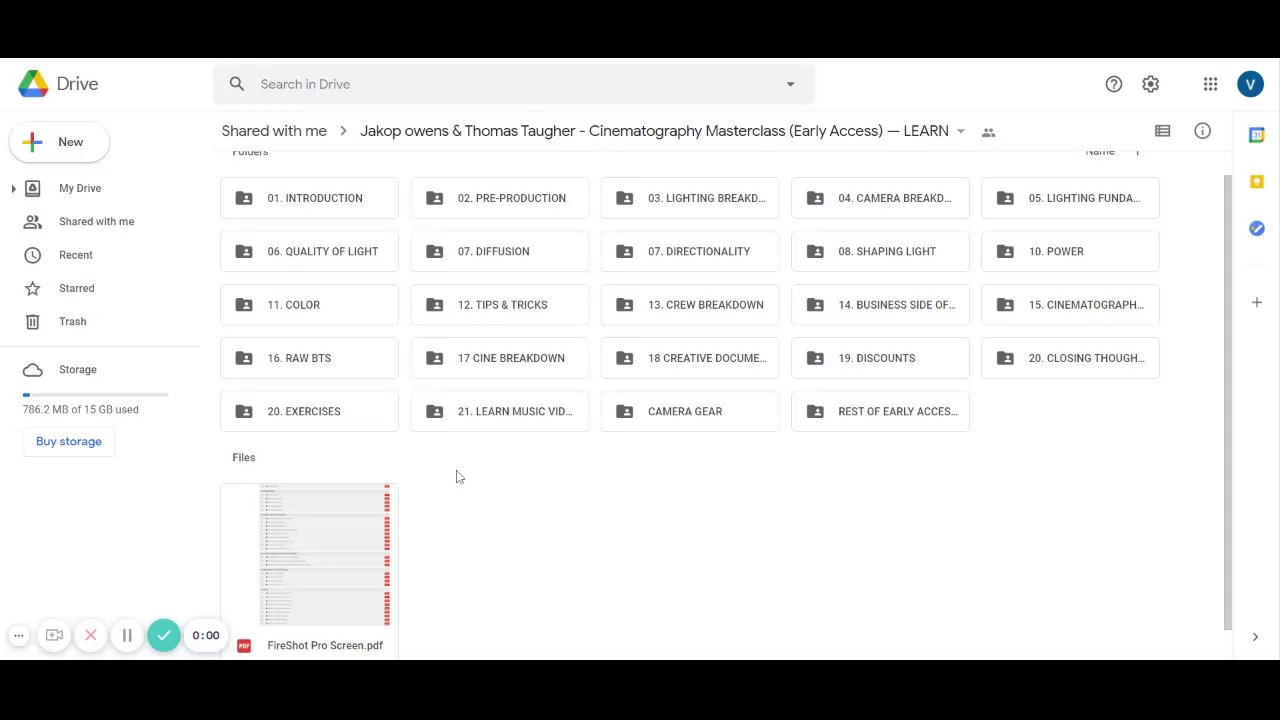Screen dimensions: 1280x720
Task: Show the details info panel
Action: [x=1203, y=131]
